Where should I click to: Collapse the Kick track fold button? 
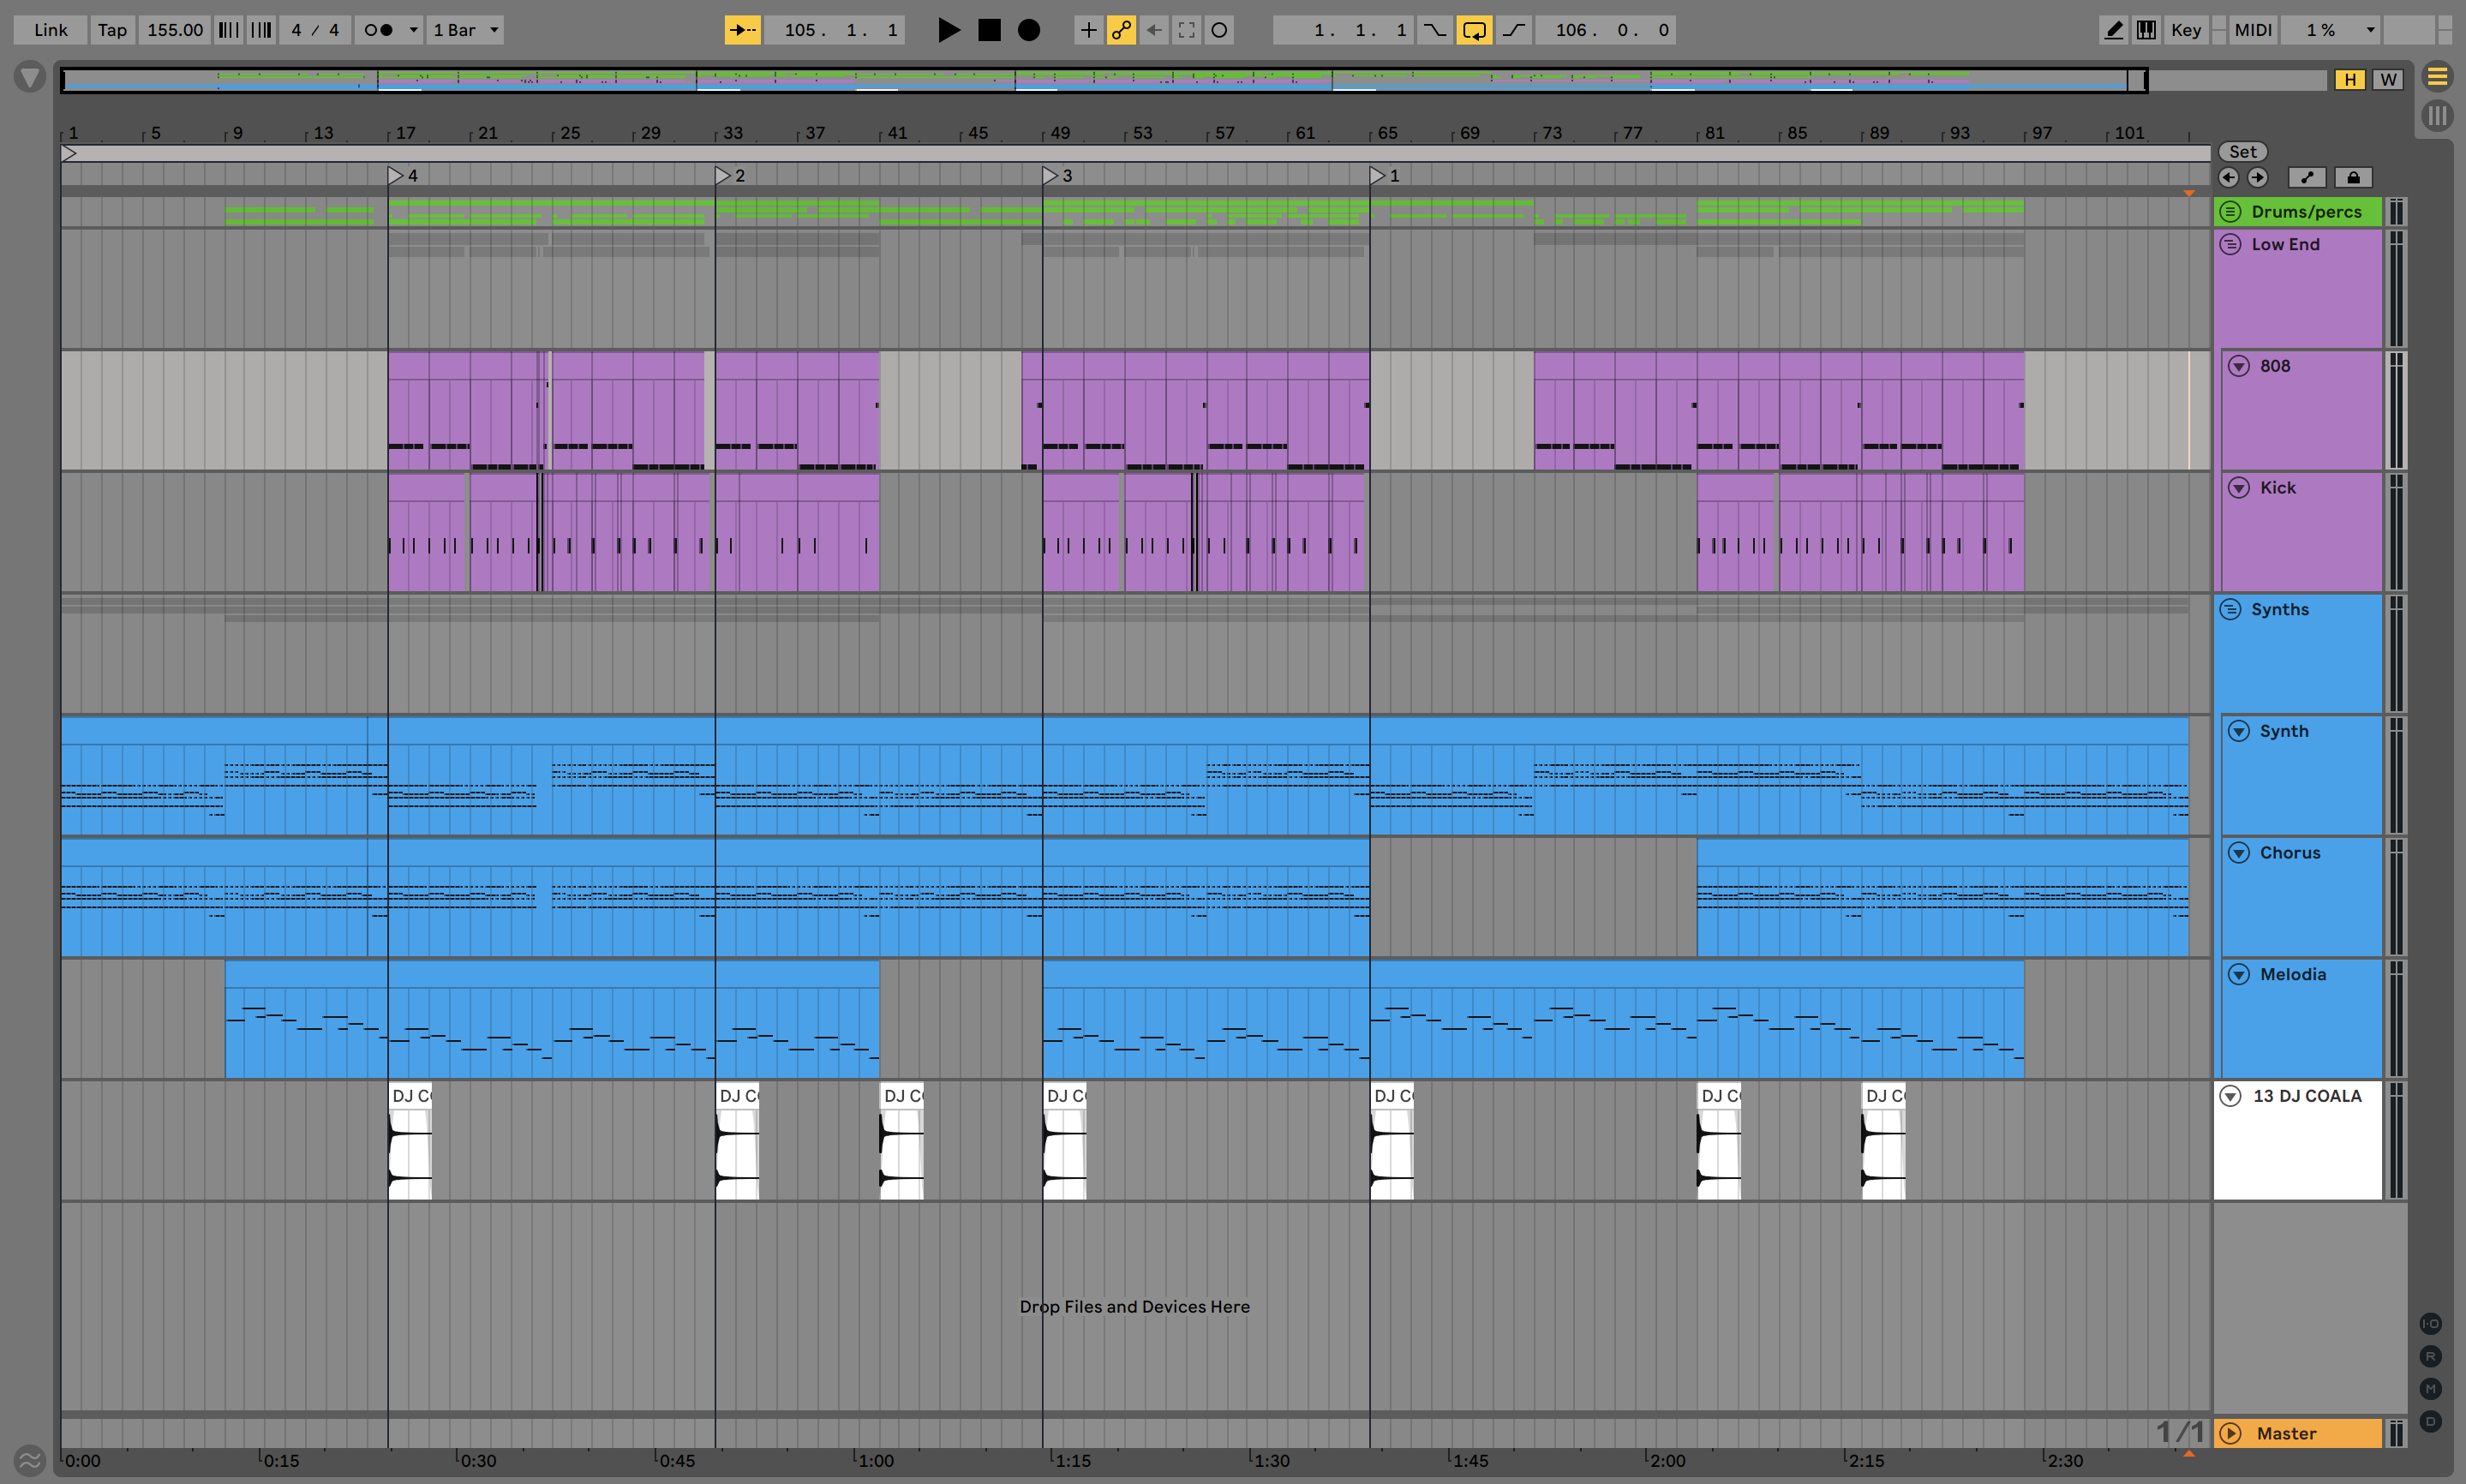[x=2239, y=488]
